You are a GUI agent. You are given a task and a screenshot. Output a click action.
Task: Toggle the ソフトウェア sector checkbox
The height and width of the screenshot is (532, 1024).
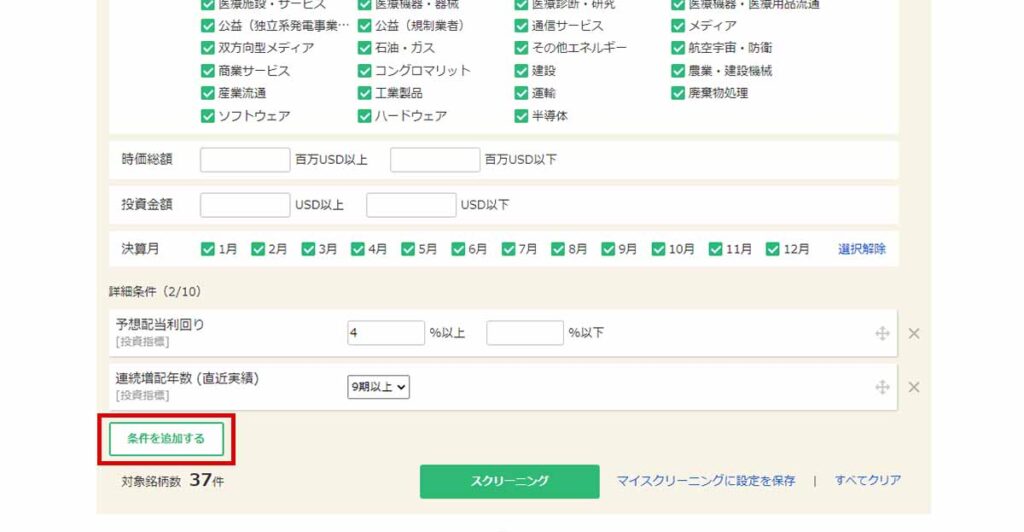point(208,116)
